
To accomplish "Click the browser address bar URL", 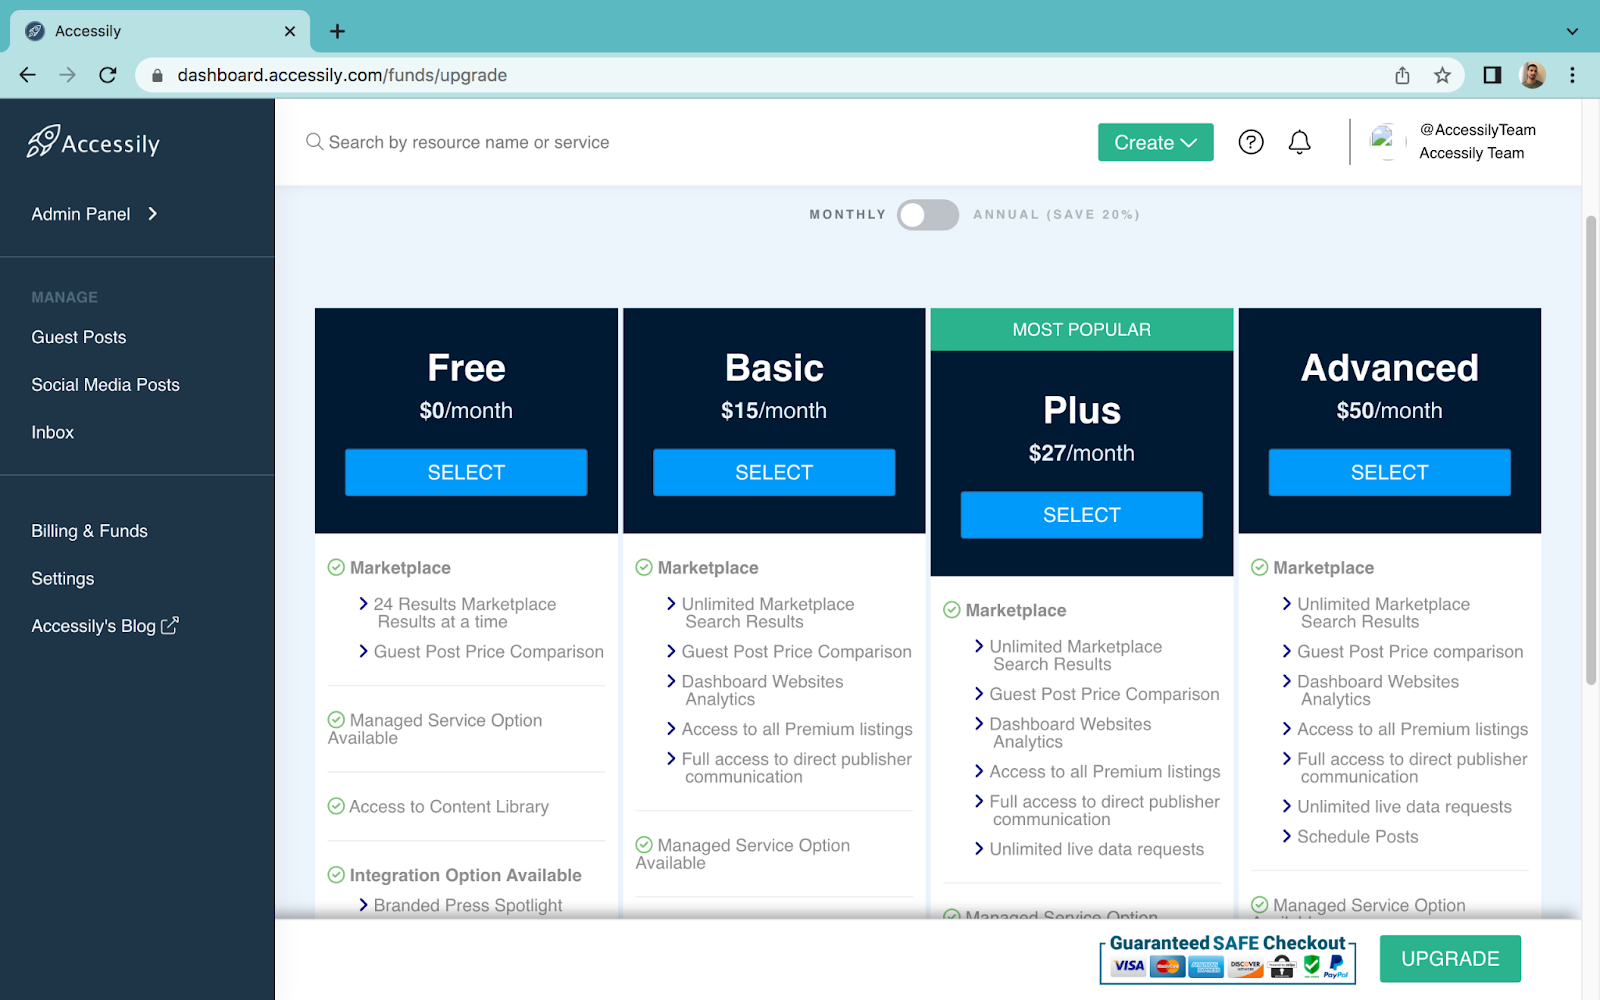I will tap(342, 75).
